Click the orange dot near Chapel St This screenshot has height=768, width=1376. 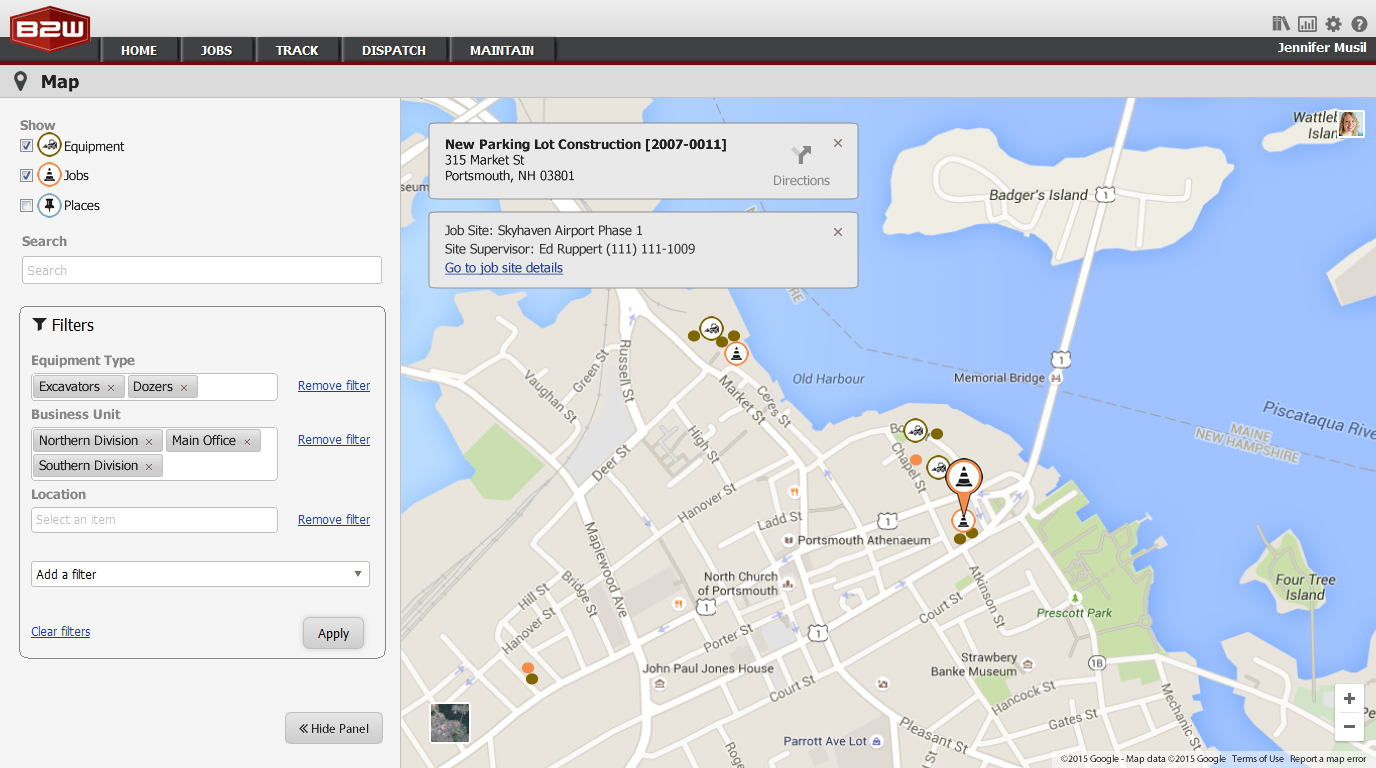click(x=915, y=460)
